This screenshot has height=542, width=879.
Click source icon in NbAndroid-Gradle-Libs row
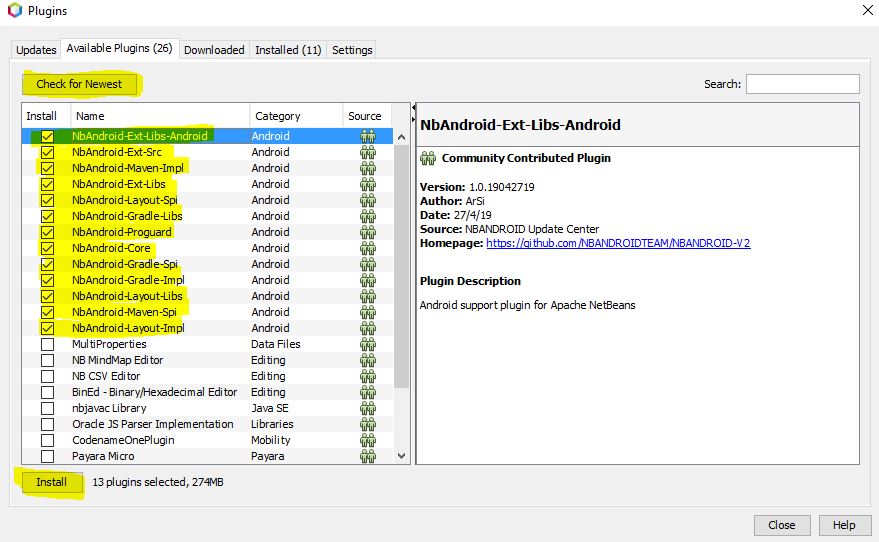pos(368,216)
